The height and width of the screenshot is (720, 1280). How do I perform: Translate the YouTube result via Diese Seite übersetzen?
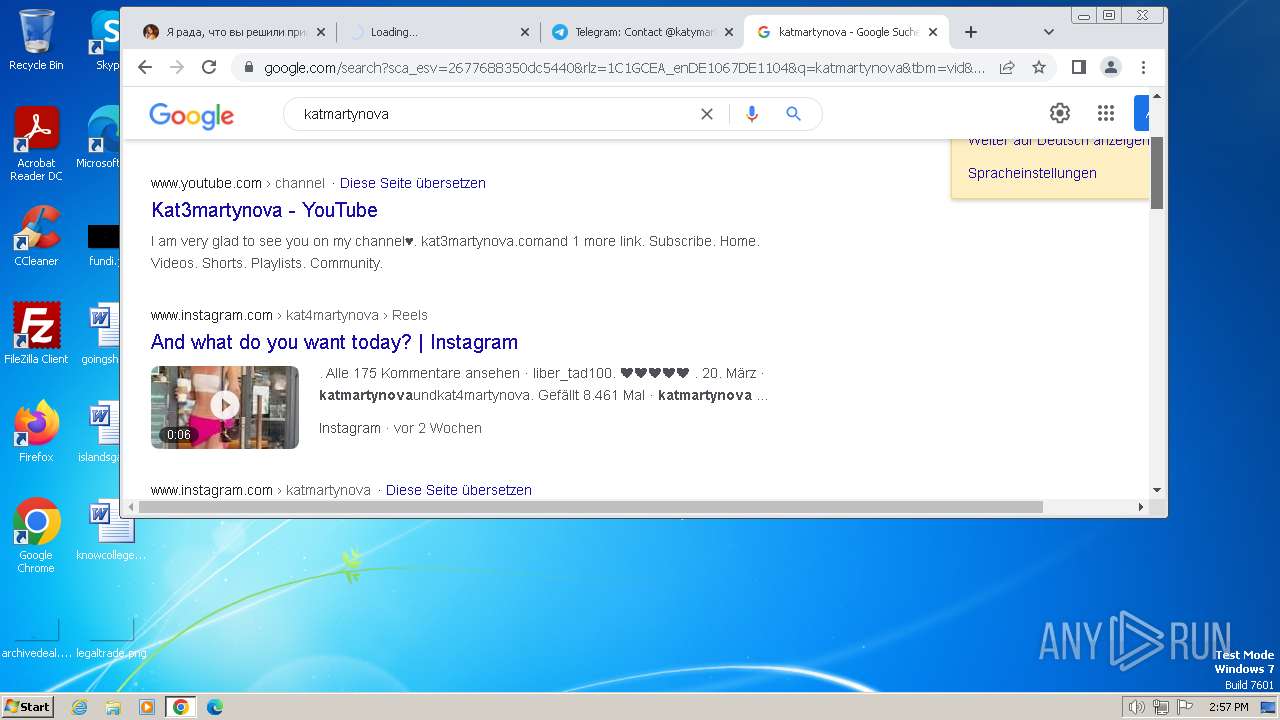click(x=412, y=183)
